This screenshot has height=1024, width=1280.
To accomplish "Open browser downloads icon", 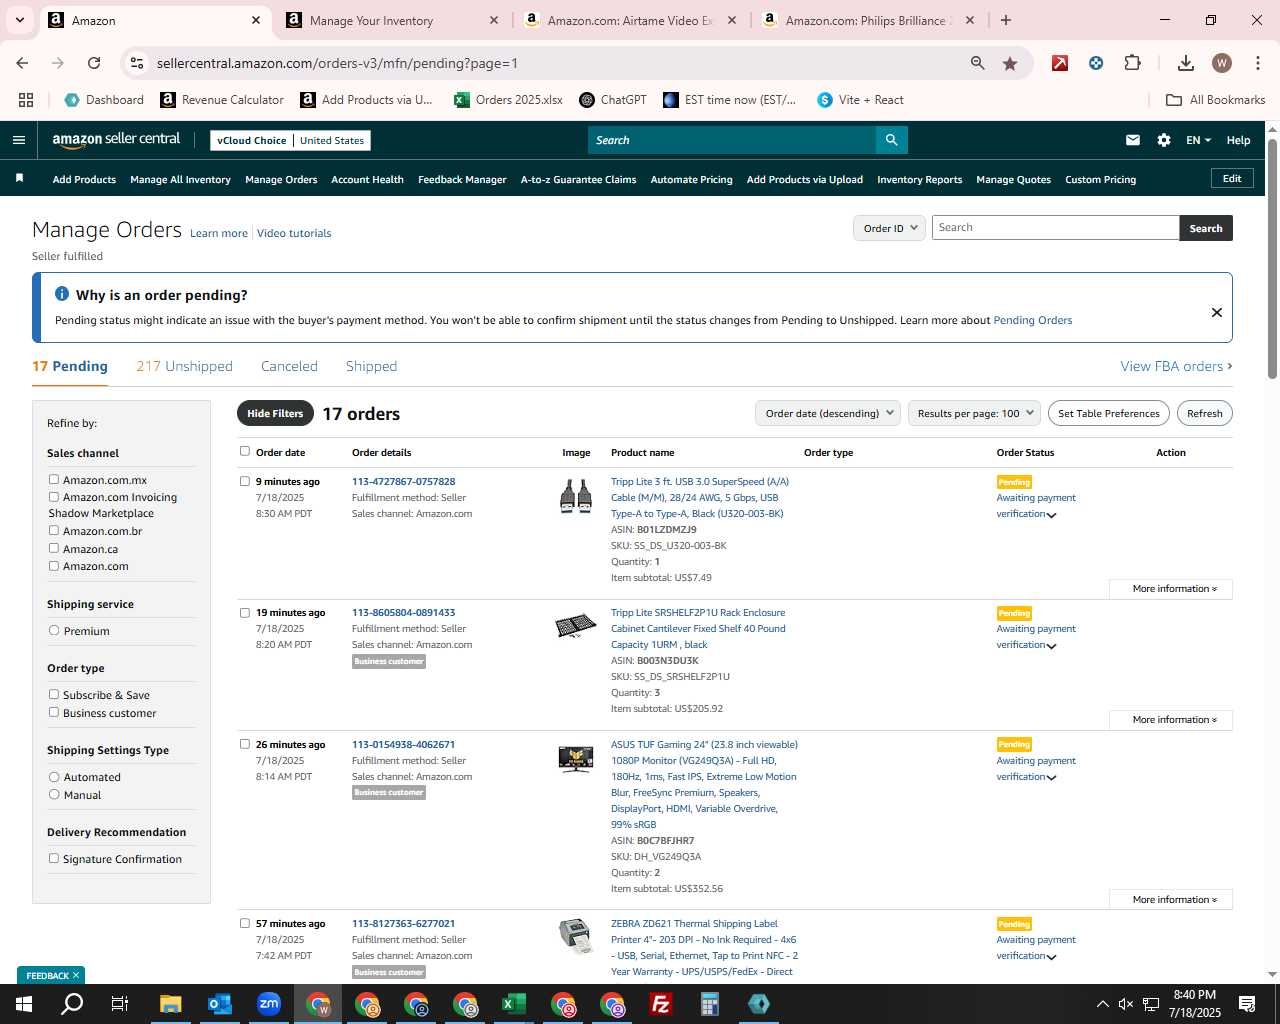I will click(1186, 63).
